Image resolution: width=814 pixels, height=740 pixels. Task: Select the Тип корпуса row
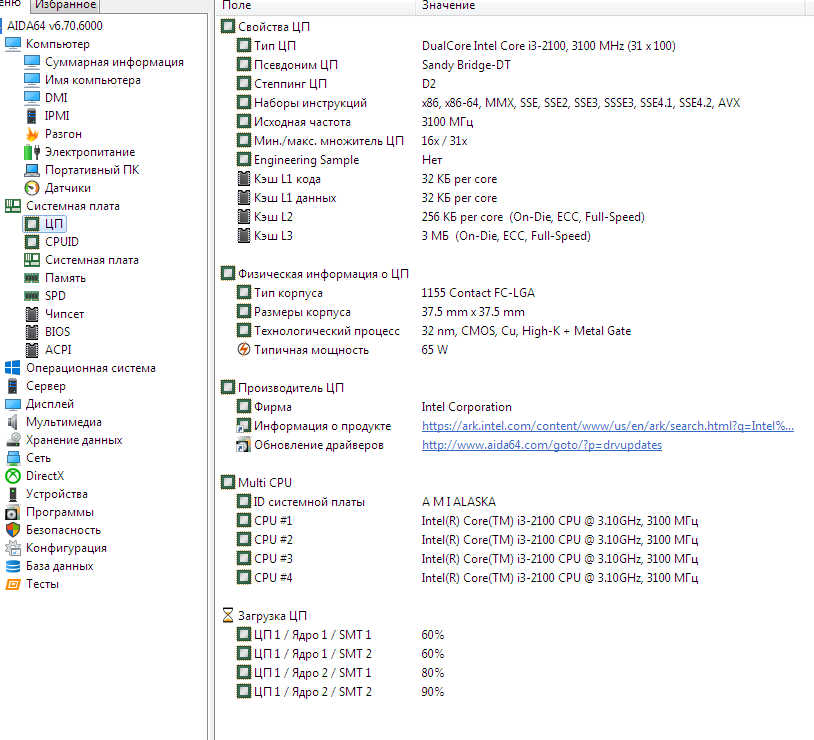[x=385, y=293]
